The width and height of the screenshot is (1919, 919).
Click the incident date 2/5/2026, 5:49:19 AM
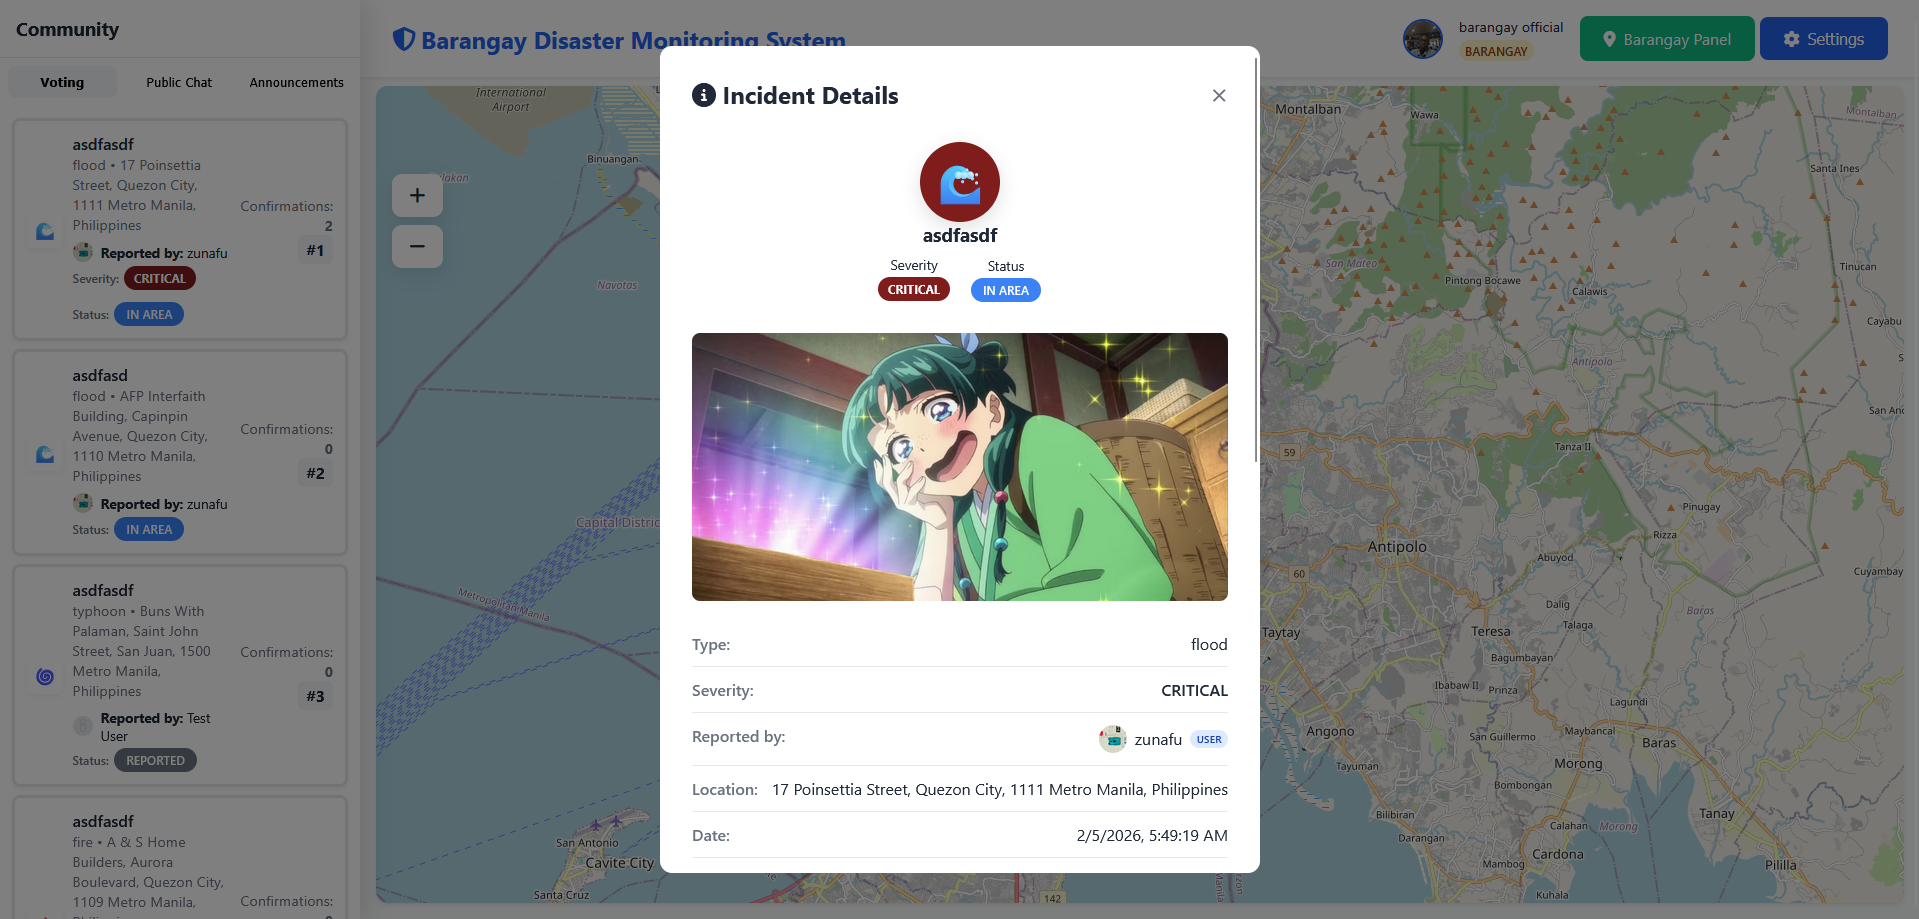point(1152,836)
